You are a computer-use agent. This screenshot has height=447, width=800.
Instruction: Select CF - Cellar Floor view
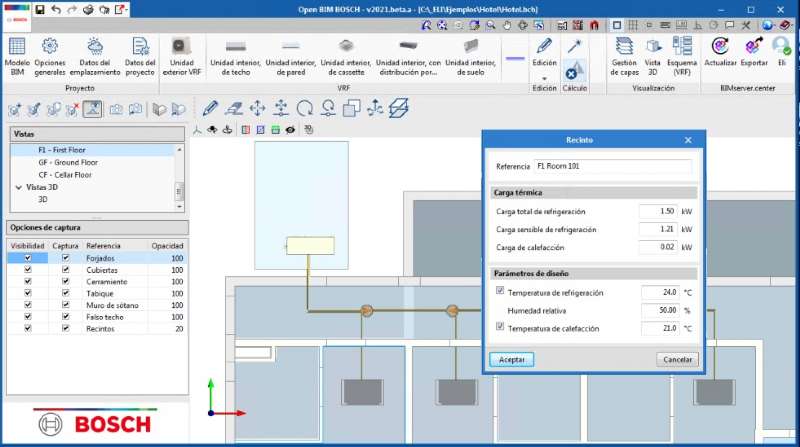[65, 175]
